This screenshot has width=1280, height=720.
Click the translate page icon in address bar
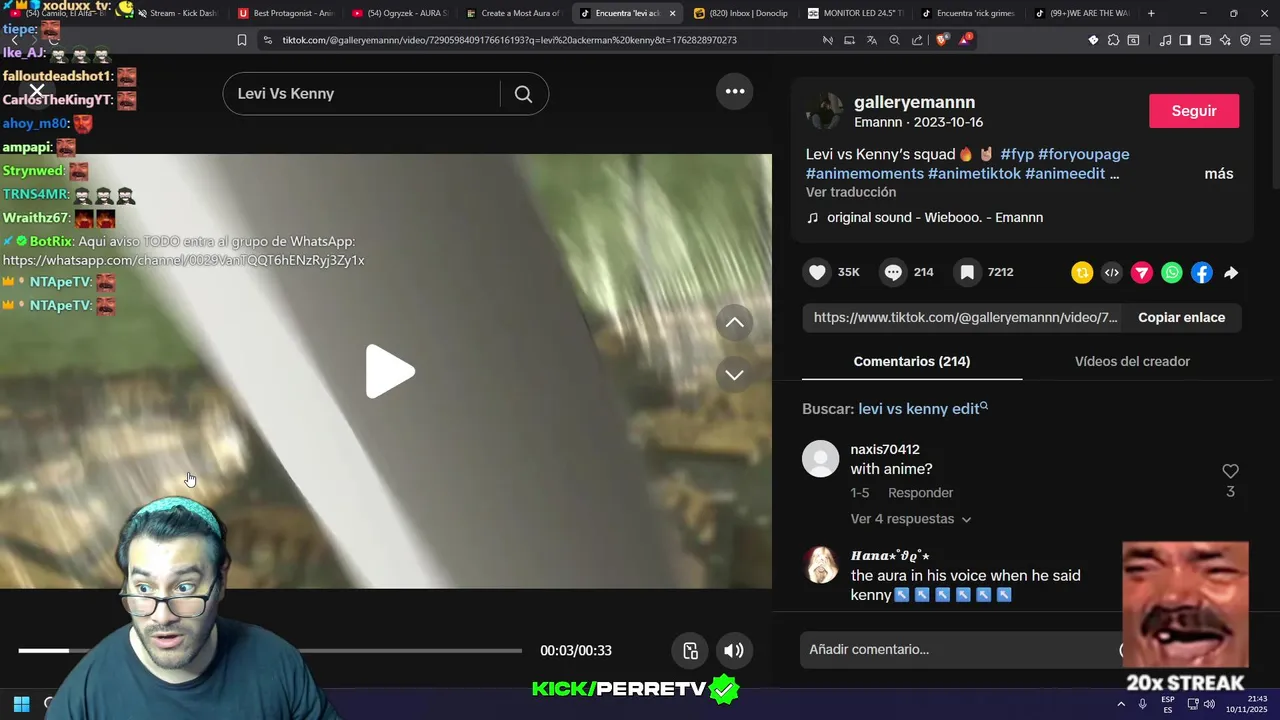[x=872, y=40]
